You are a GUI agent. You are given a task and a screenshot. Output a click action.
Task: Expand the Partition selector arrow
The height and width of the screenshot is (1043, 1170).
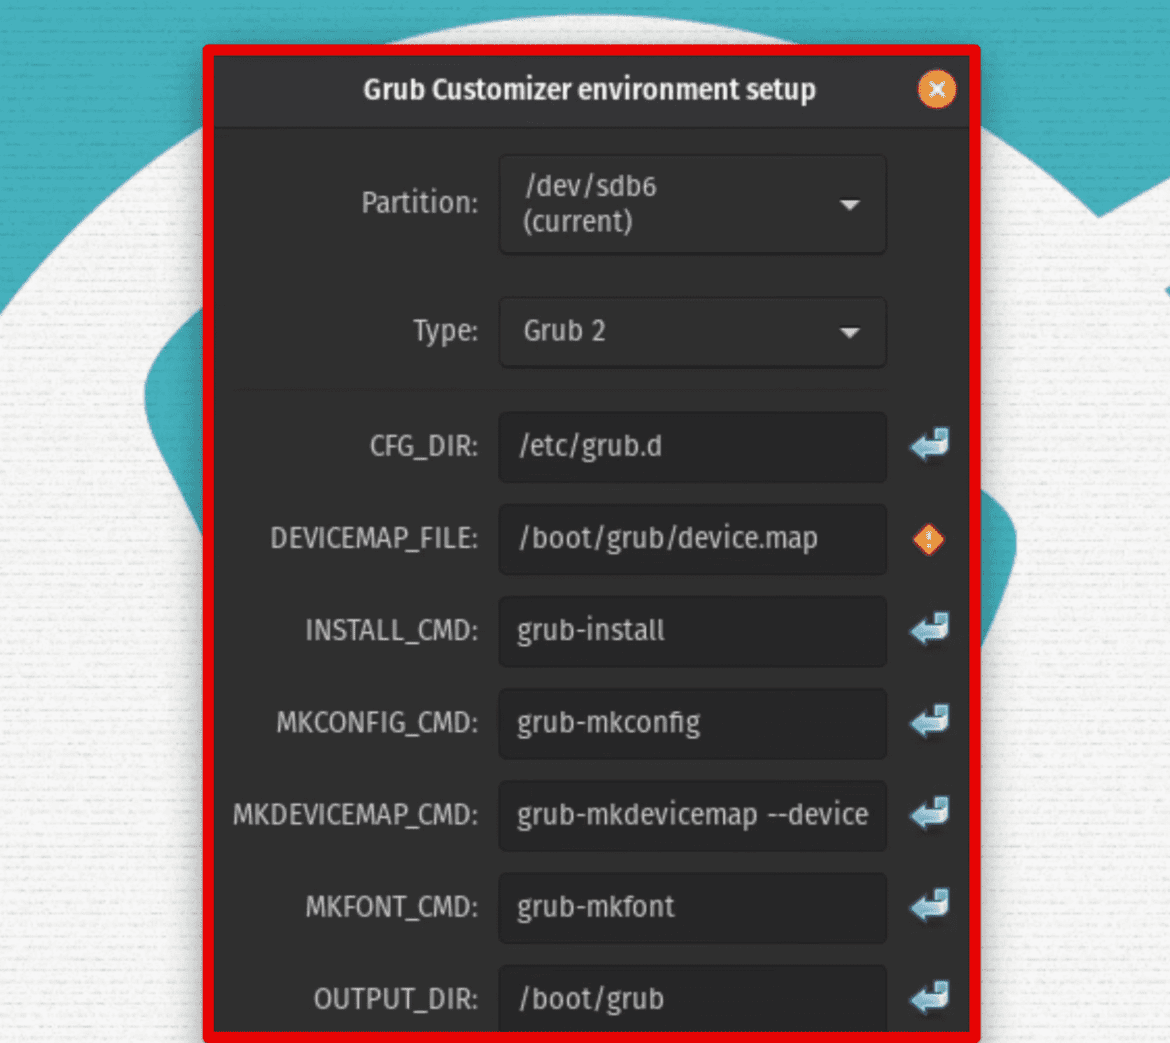(850, 204)
